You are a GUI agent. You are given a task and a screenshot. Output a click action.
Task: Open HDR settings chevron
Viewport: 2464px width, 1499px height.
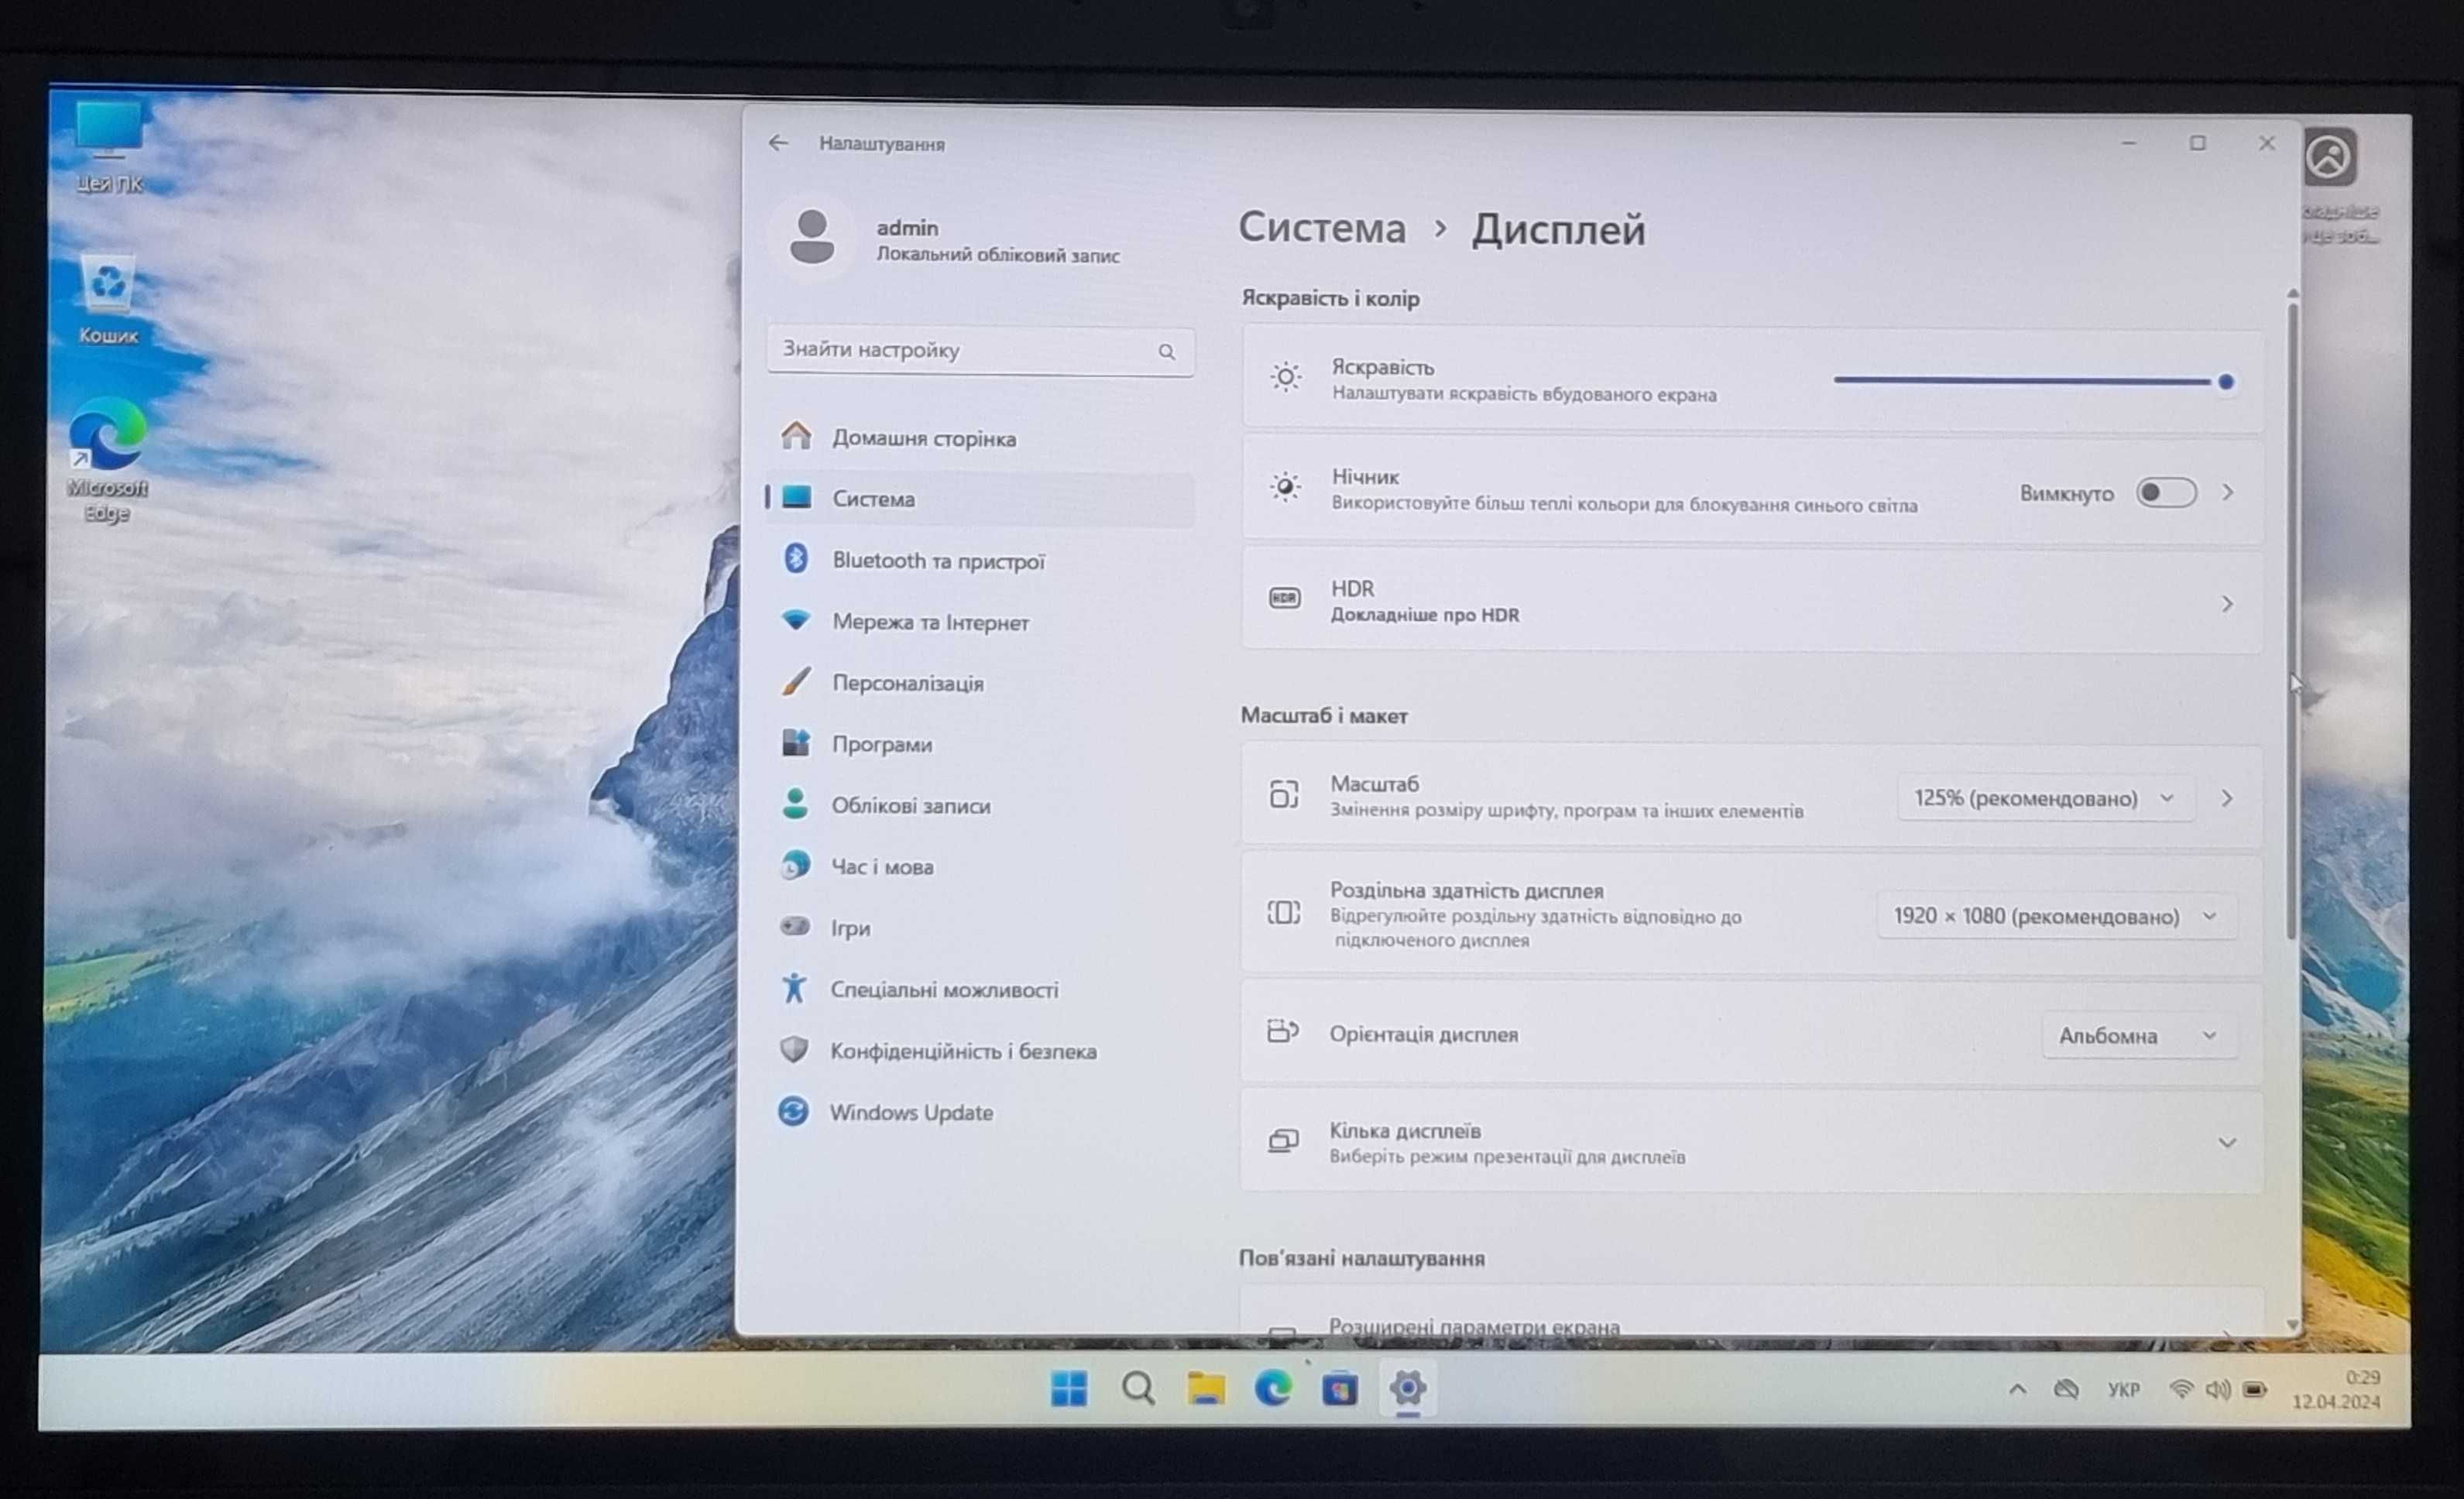coord(2227,603)
